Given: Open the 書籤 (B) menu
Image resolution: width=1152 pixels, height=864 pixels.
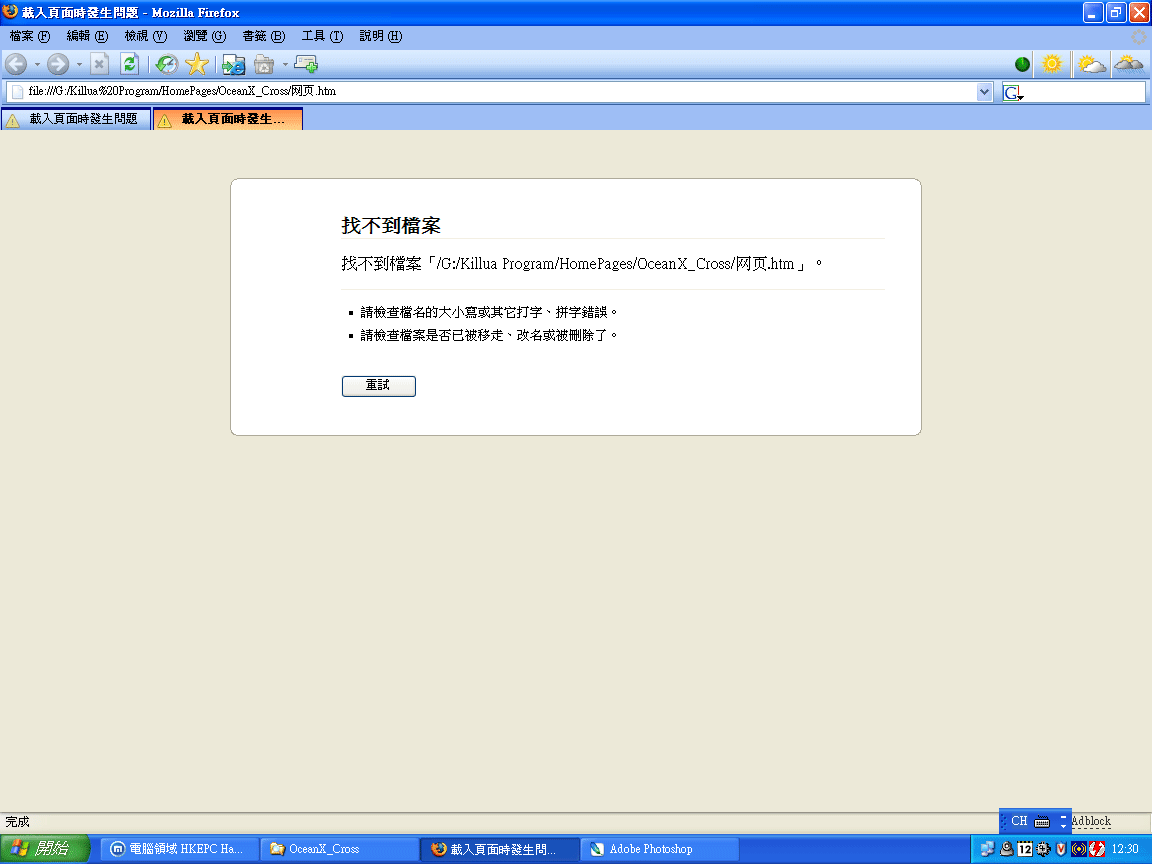Looking at the screenshot, I should click(x=263, y=36).
